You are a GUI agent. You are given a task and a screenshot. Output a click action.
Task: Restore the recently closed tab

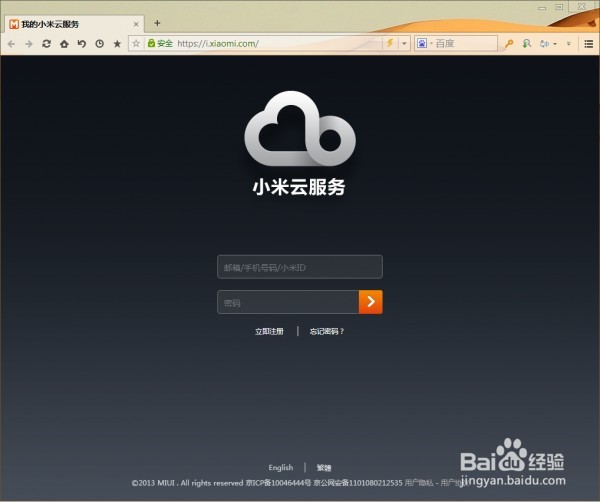82,44
